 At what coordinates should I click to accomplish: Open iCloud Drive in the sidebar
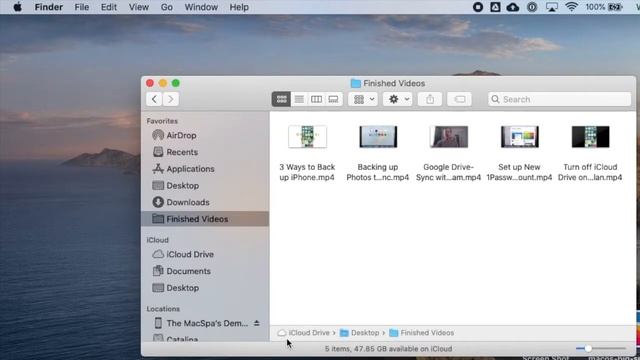point(205,254)
